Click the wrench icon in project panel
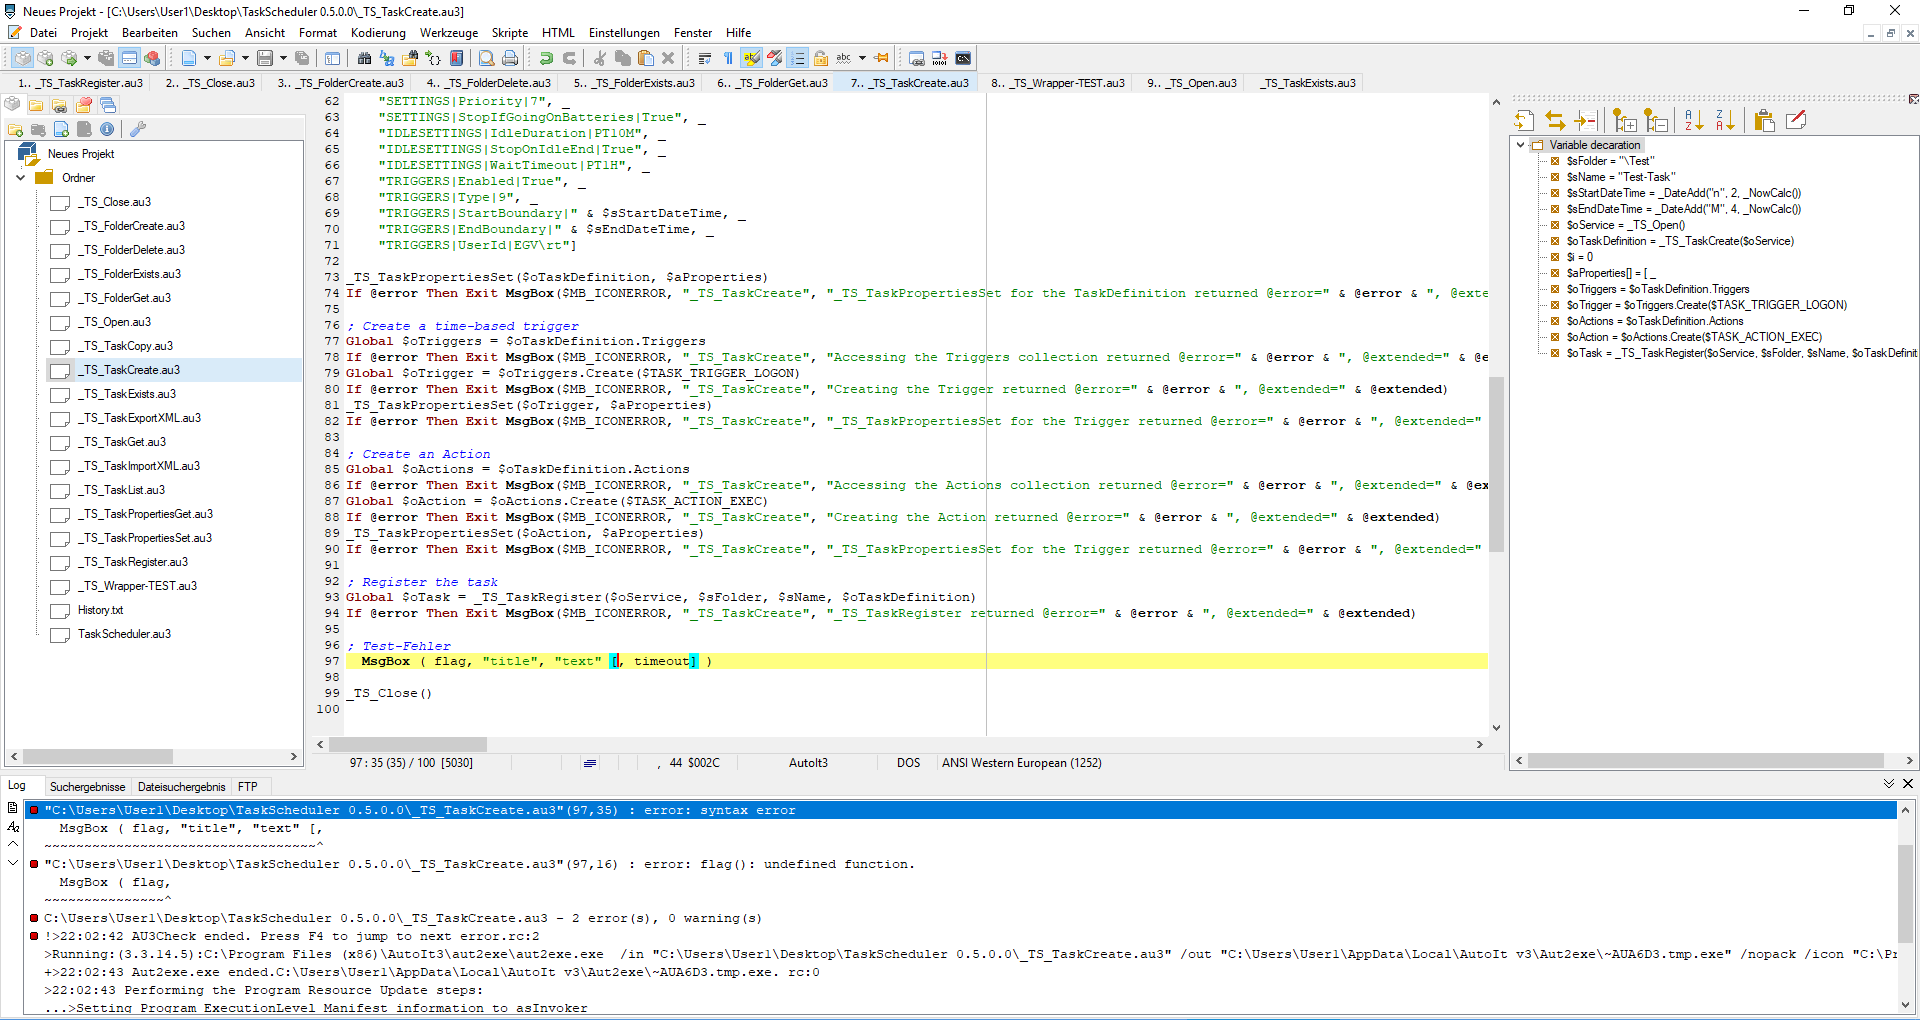This screenshot has width=1920, height=1020. click(138, 129)
